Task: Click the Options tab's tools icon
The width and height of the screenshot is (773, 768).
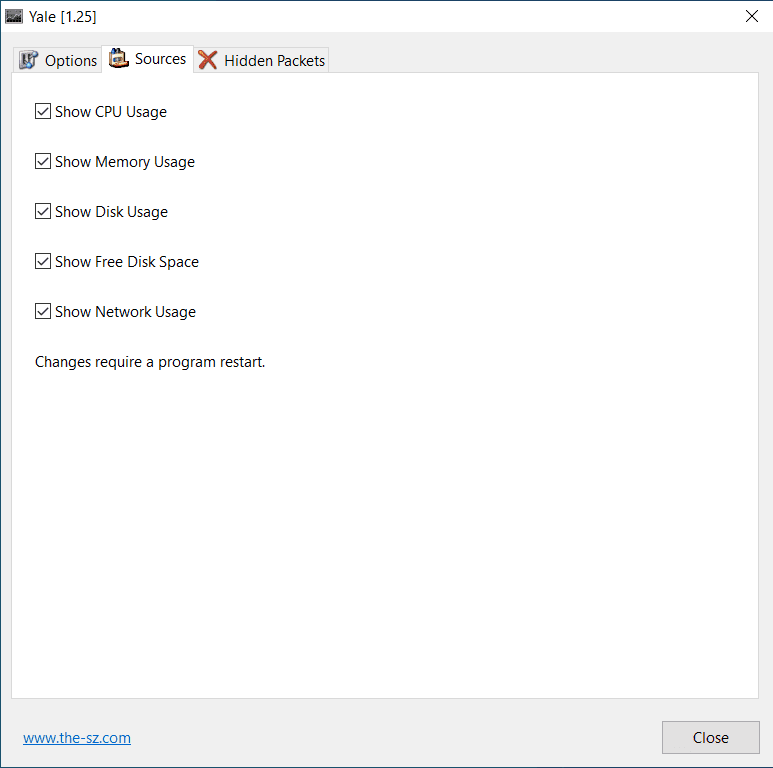Action: pos(28,60)
